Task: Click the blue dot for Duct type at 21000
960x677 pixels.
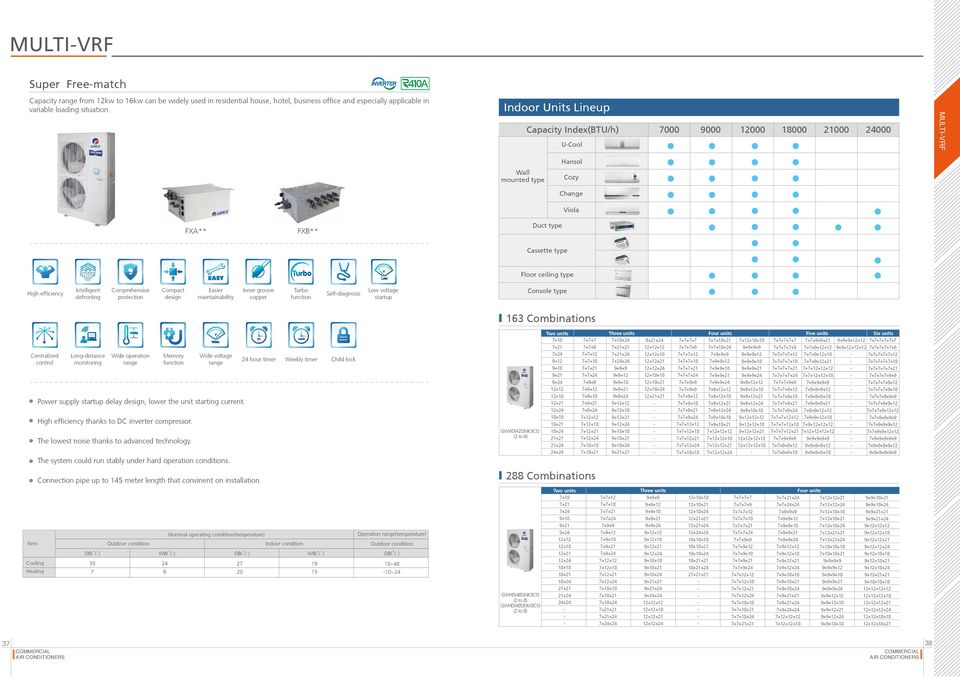Action: point(838,227)
